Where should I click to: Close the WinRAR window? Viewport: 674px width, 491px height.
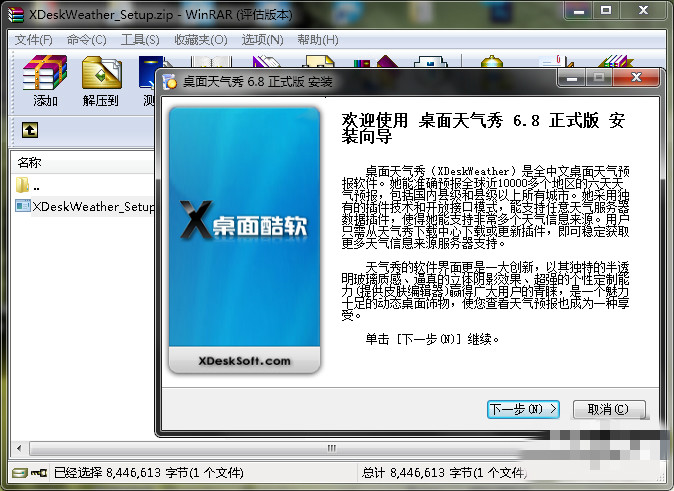point(643,10)
